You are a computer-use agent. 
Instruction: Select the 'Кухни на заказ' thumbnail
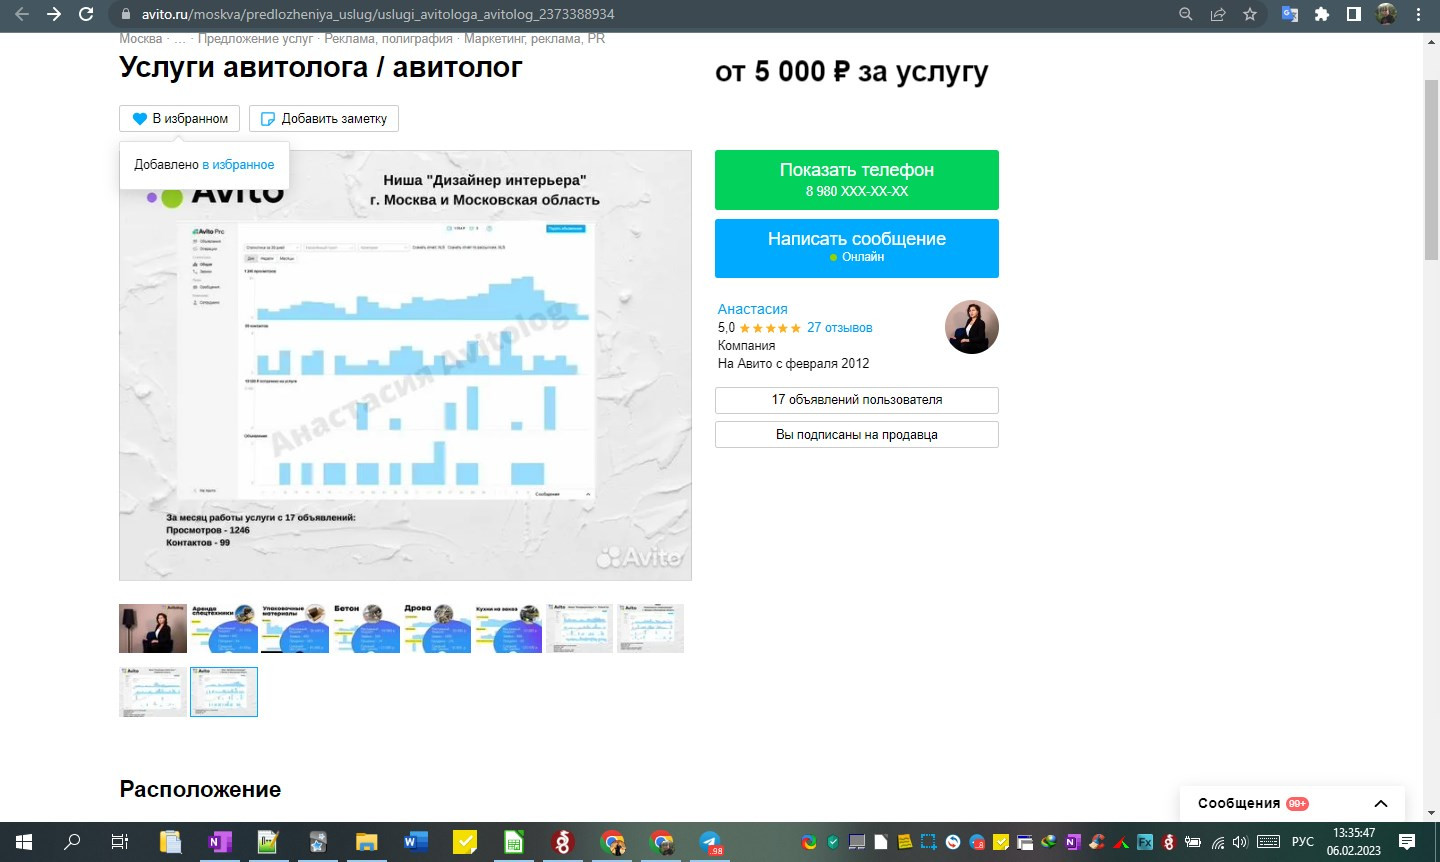(x=508, y=628)
